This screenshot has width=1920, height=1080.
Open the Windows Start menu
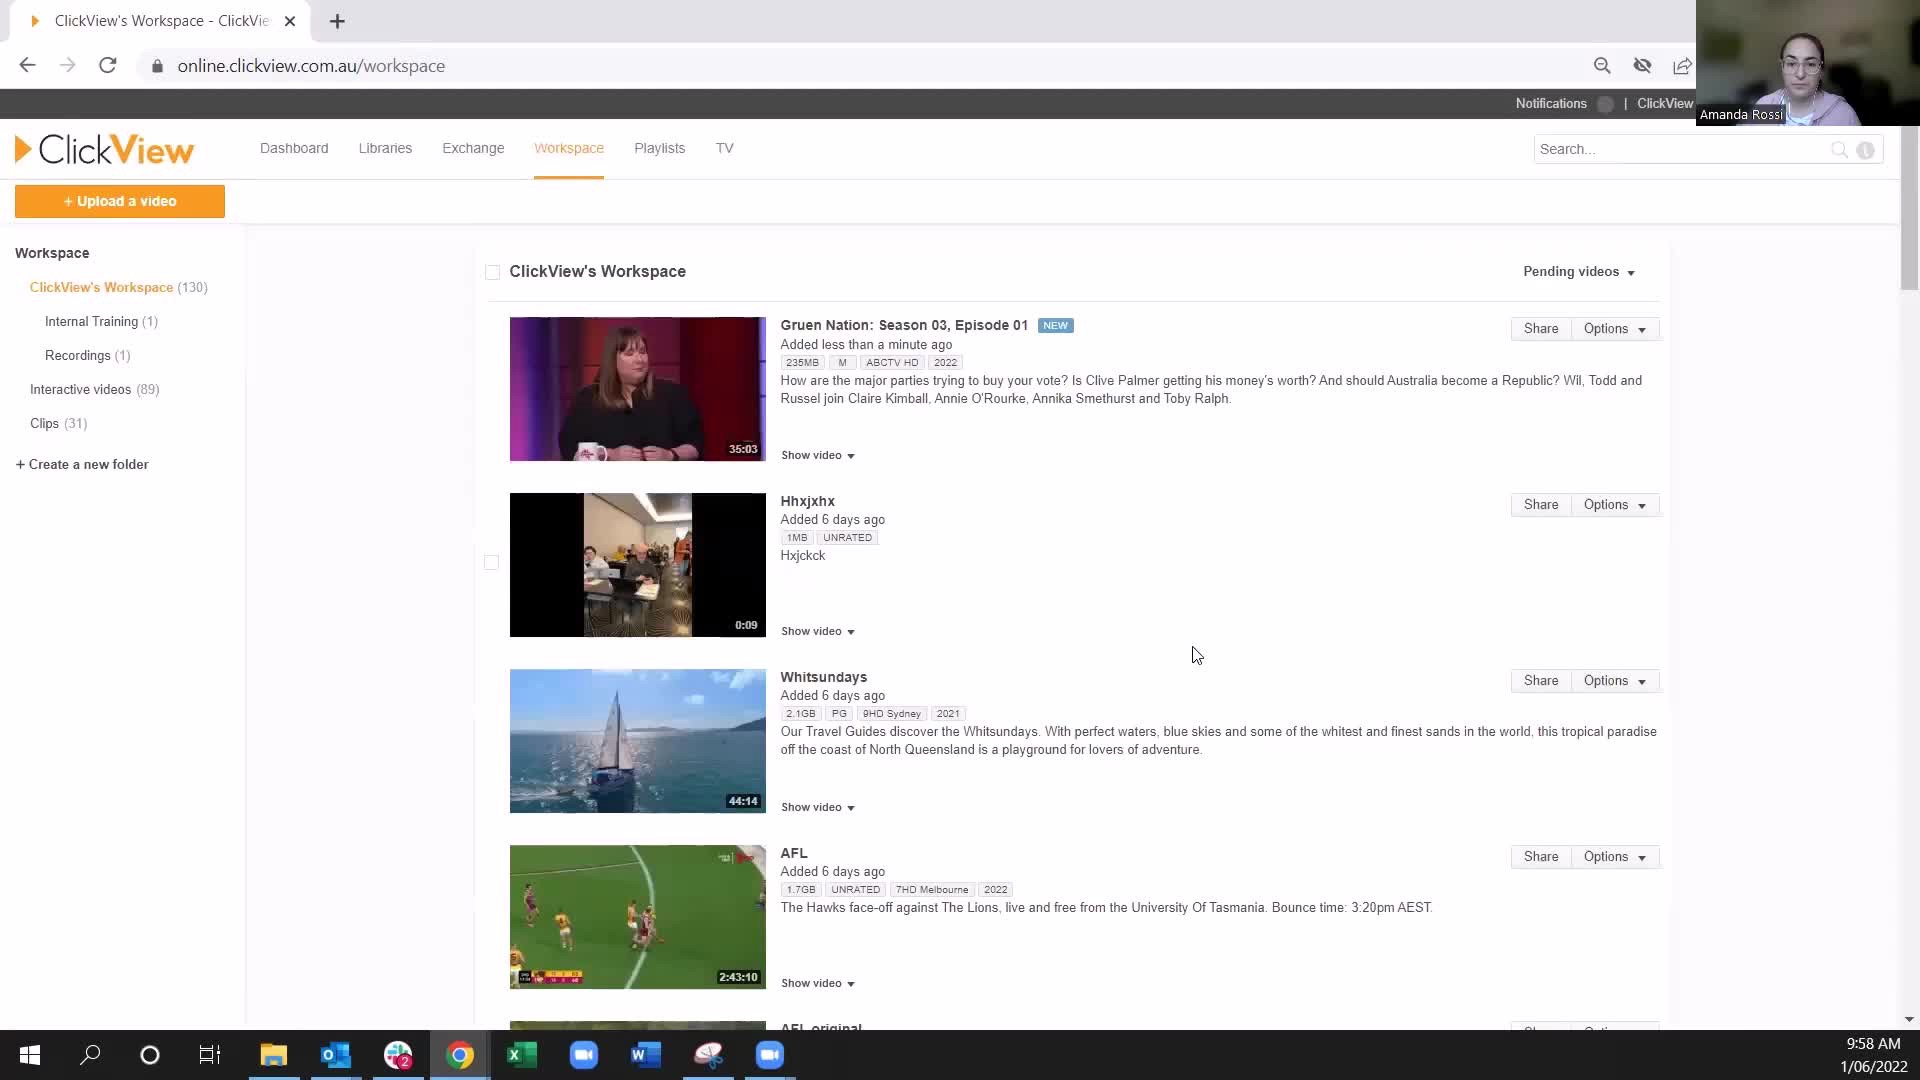coord(30,1055)
